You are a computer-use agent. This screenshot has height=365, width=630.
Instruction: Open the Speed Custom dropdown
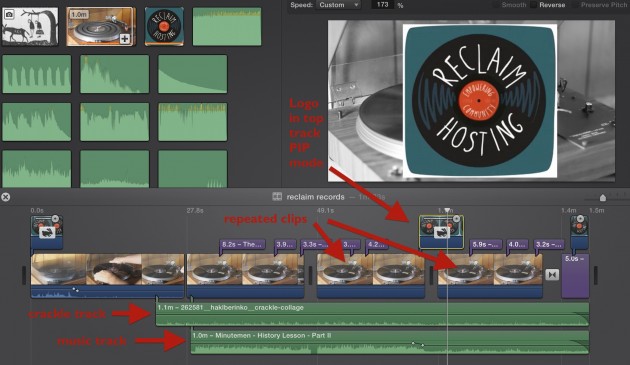pos(339,5)
